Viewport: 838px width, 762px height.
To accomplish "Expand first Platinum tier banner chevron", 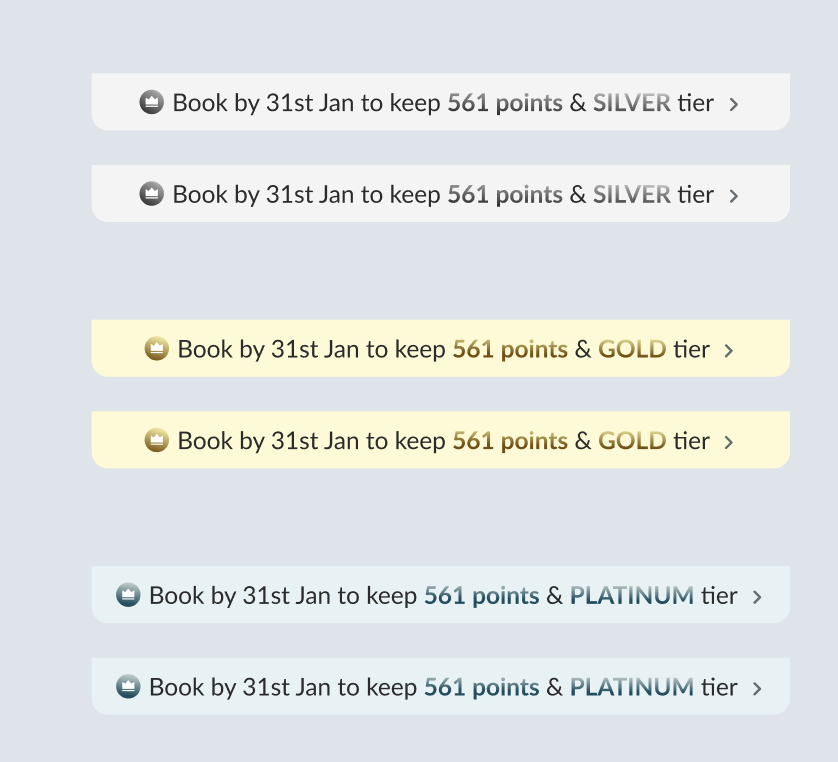I will pos(757,597).
